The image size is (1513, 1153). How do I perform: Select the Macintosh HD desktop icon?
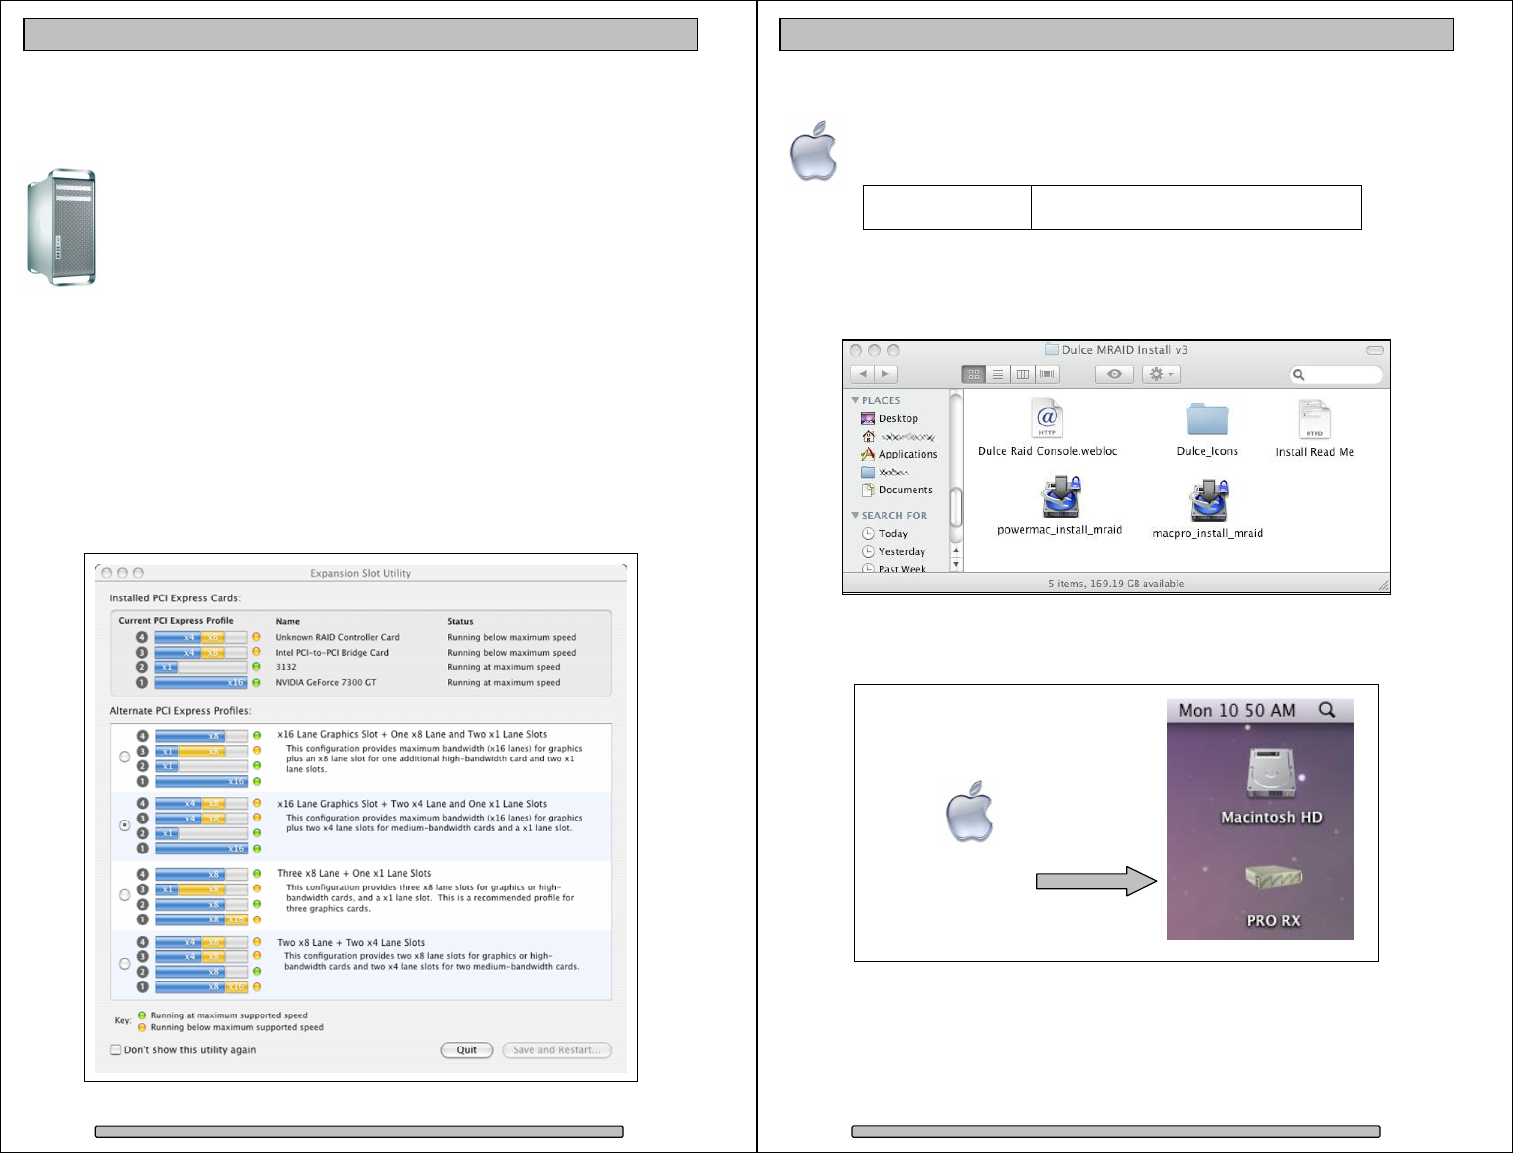coord(1271,786)
